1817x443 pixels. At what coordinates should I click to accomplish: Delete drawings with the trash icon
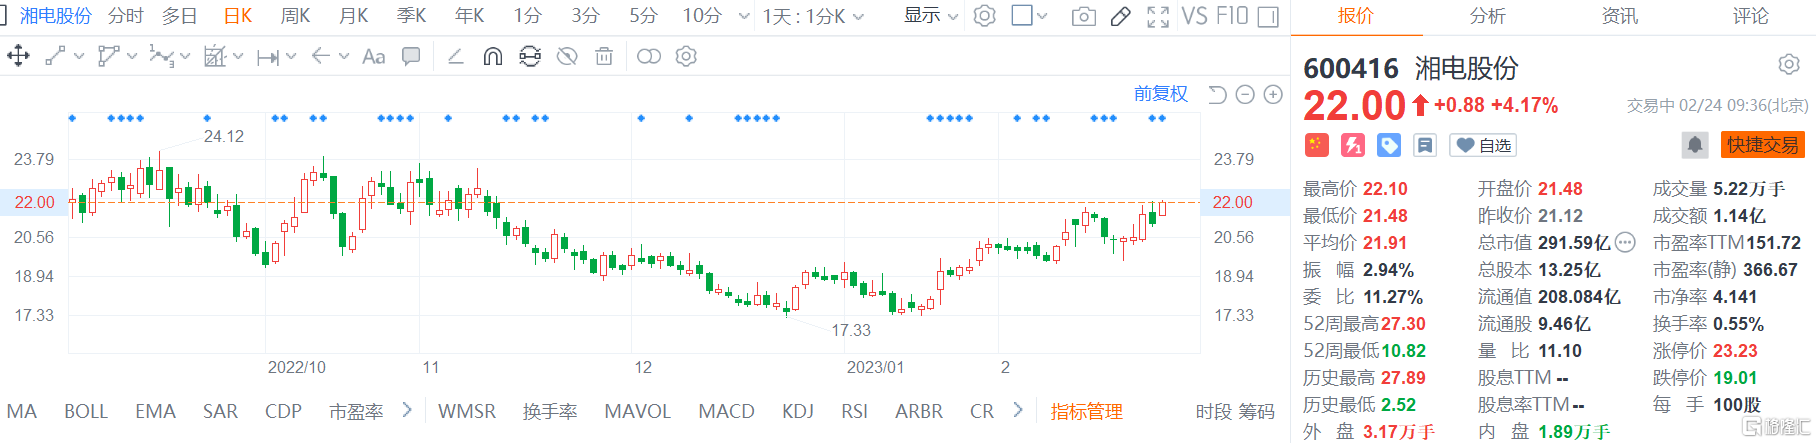pos(604,57)
